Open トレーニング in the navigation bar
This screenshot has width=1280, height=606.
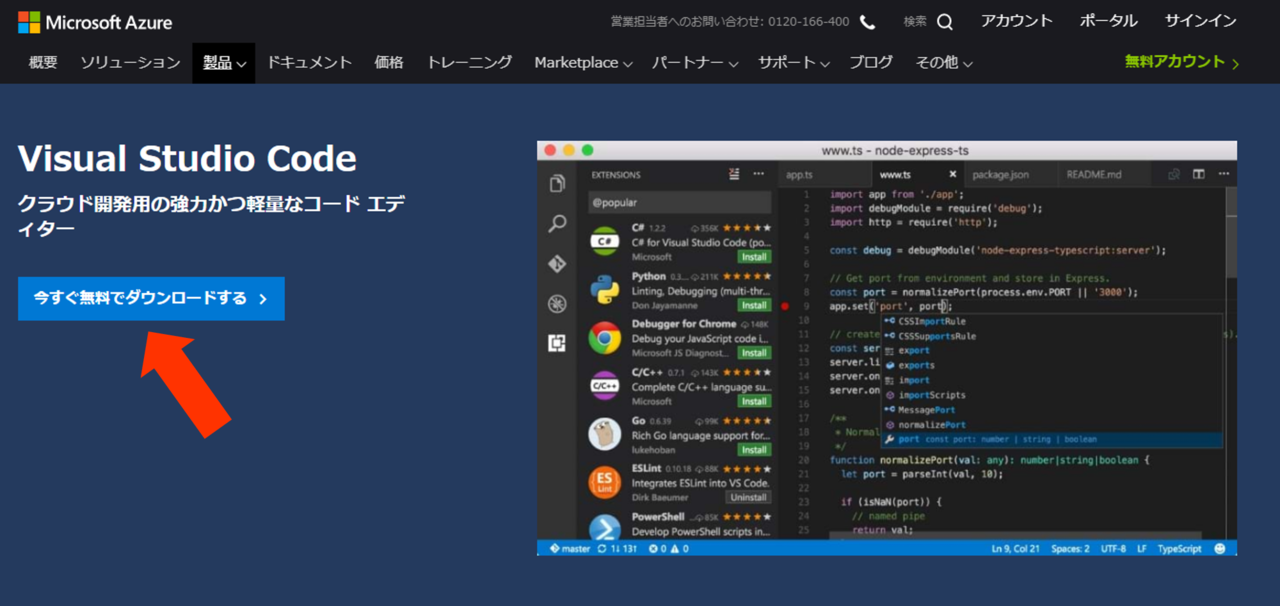coord(469,62)
